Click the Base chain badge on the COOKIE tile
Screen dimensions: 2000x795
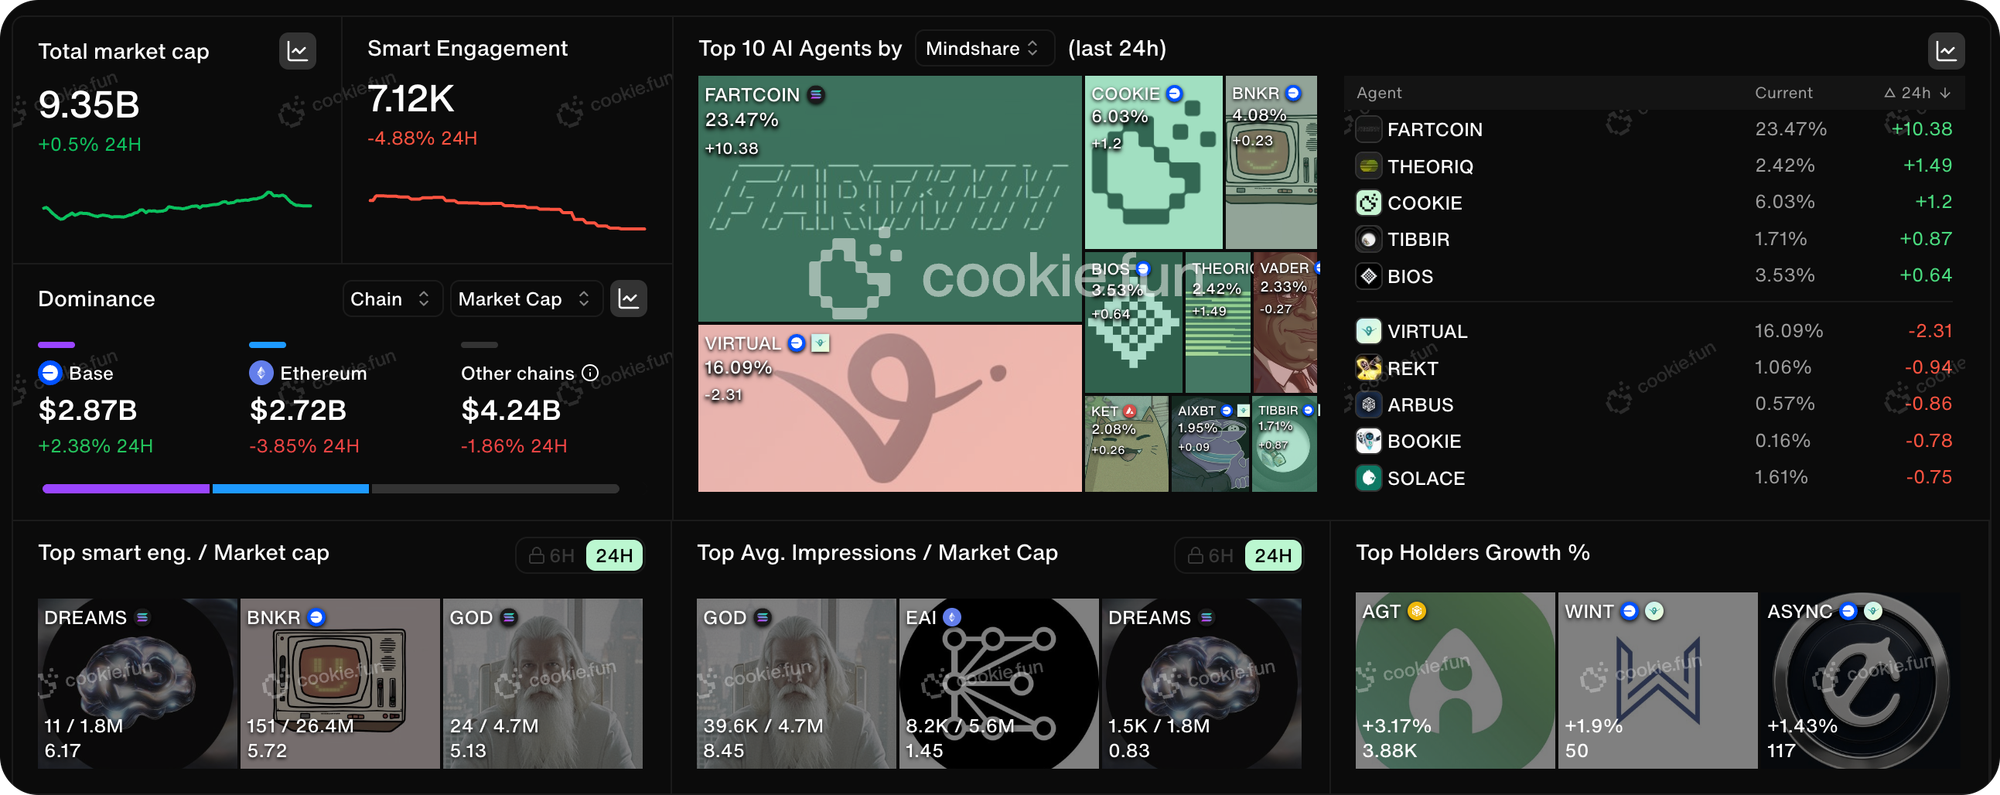coord(1175,93)
